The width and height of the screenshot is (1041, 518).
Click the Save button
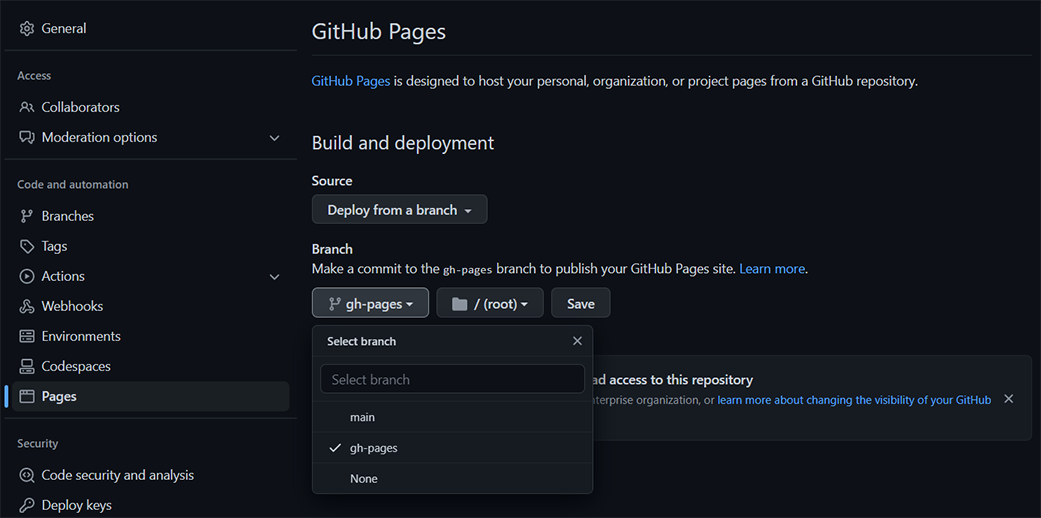point(580,303)
